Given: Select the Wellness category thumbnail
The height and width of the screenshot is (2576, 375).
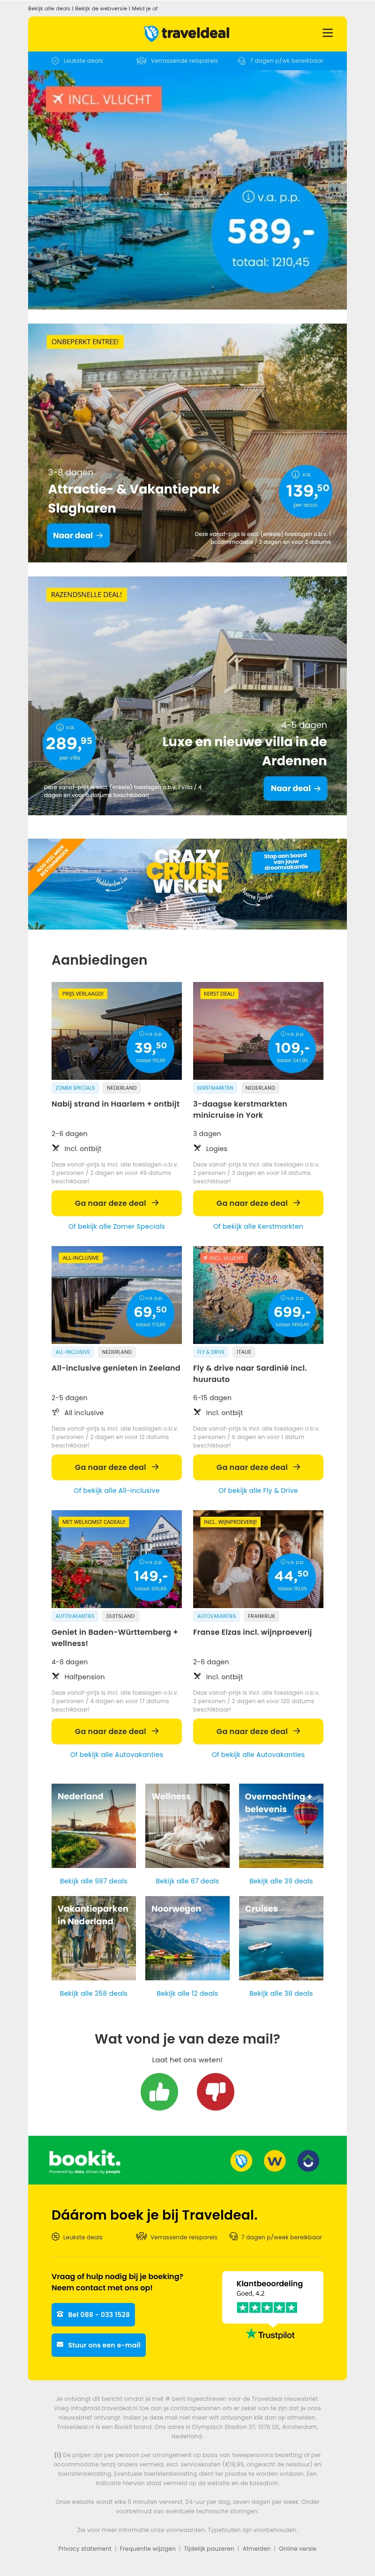Looking at the screenshot, I should [187, 1825].
